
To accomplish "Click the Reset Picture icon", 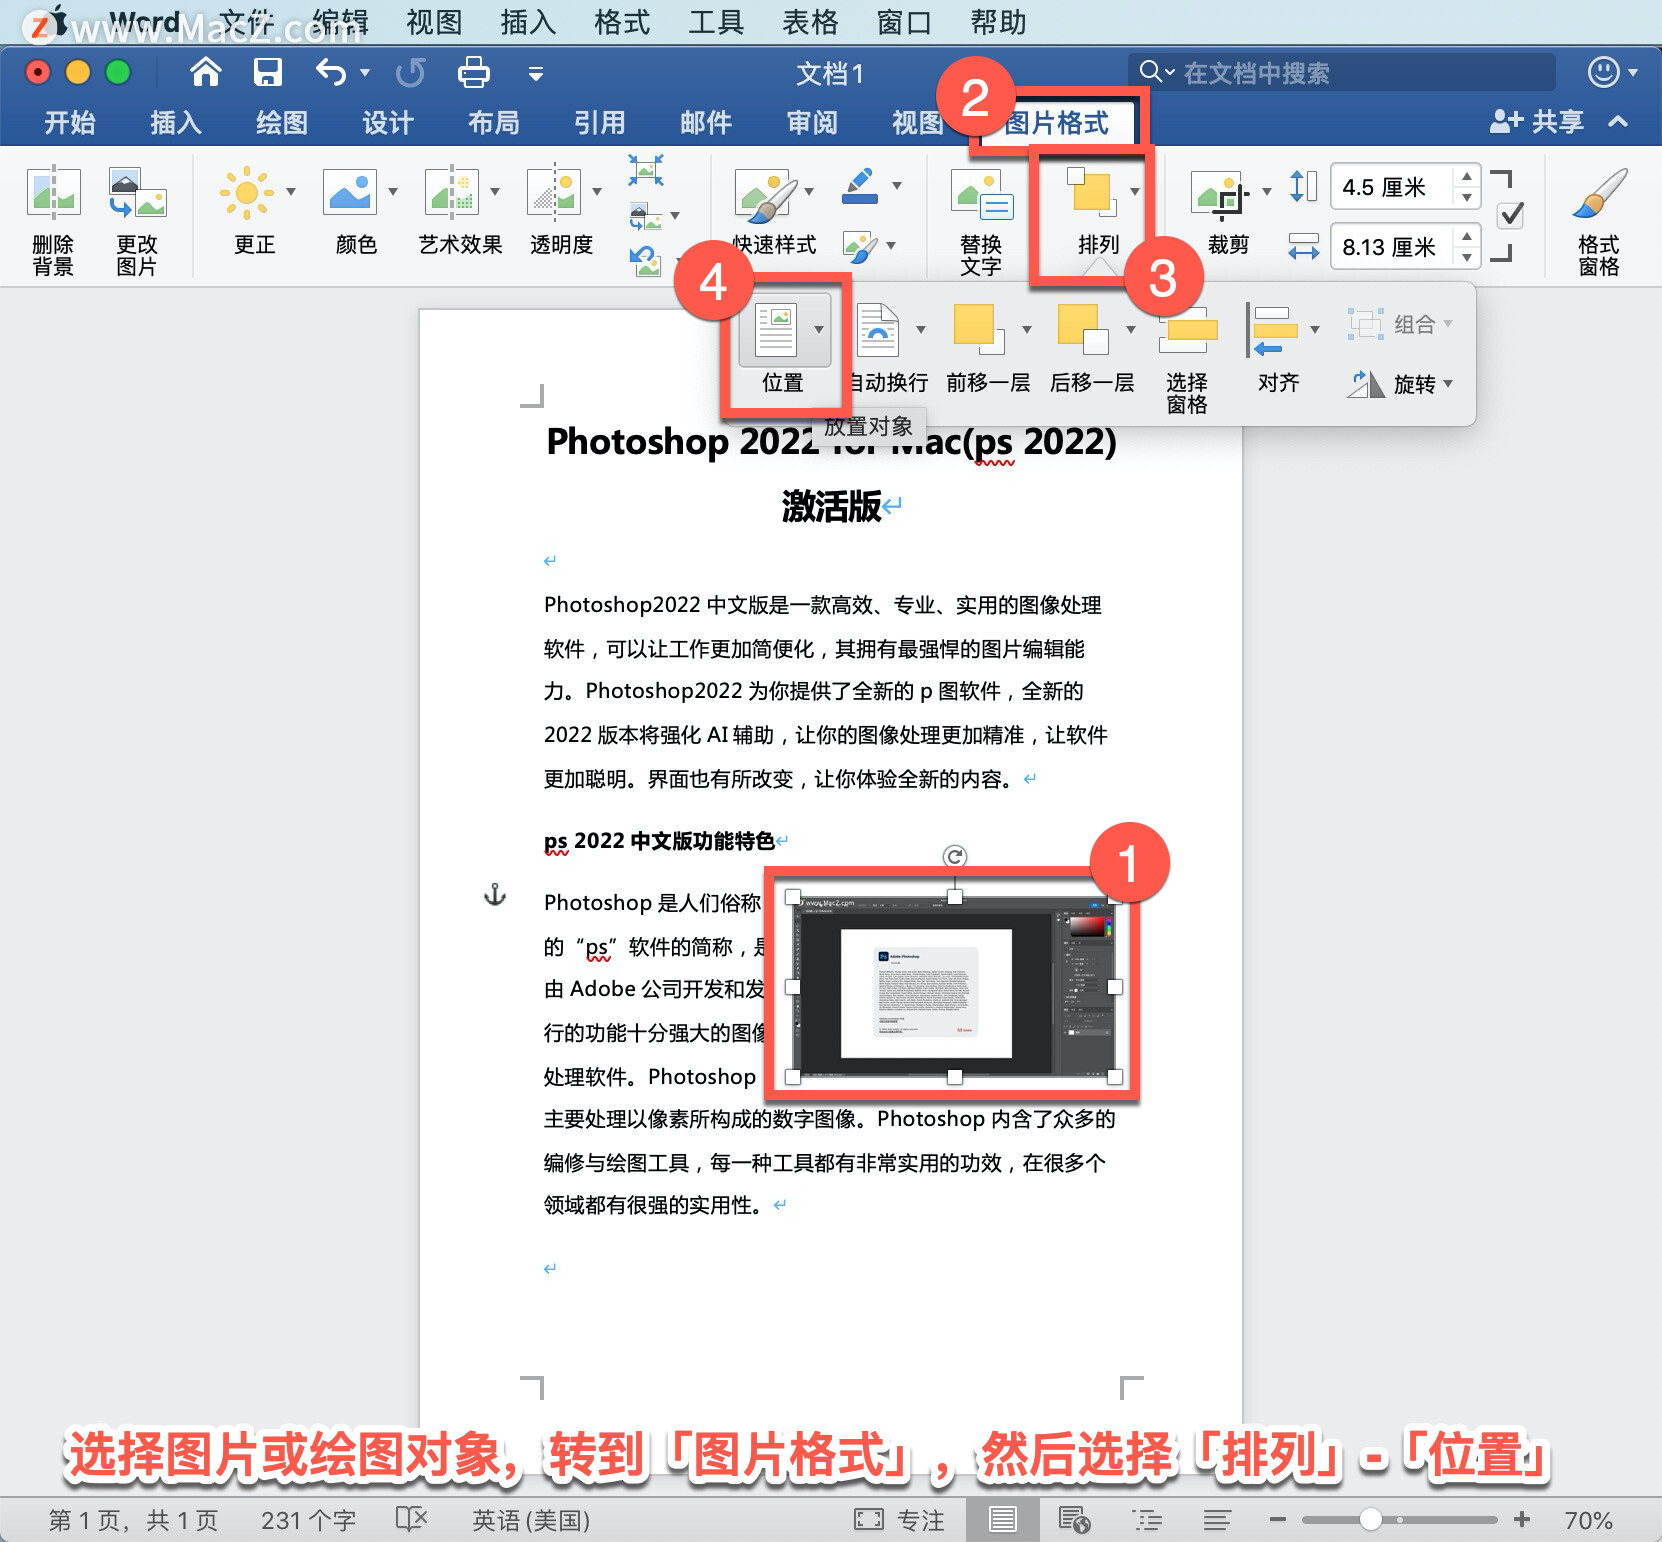I will [x=646, y=261].
